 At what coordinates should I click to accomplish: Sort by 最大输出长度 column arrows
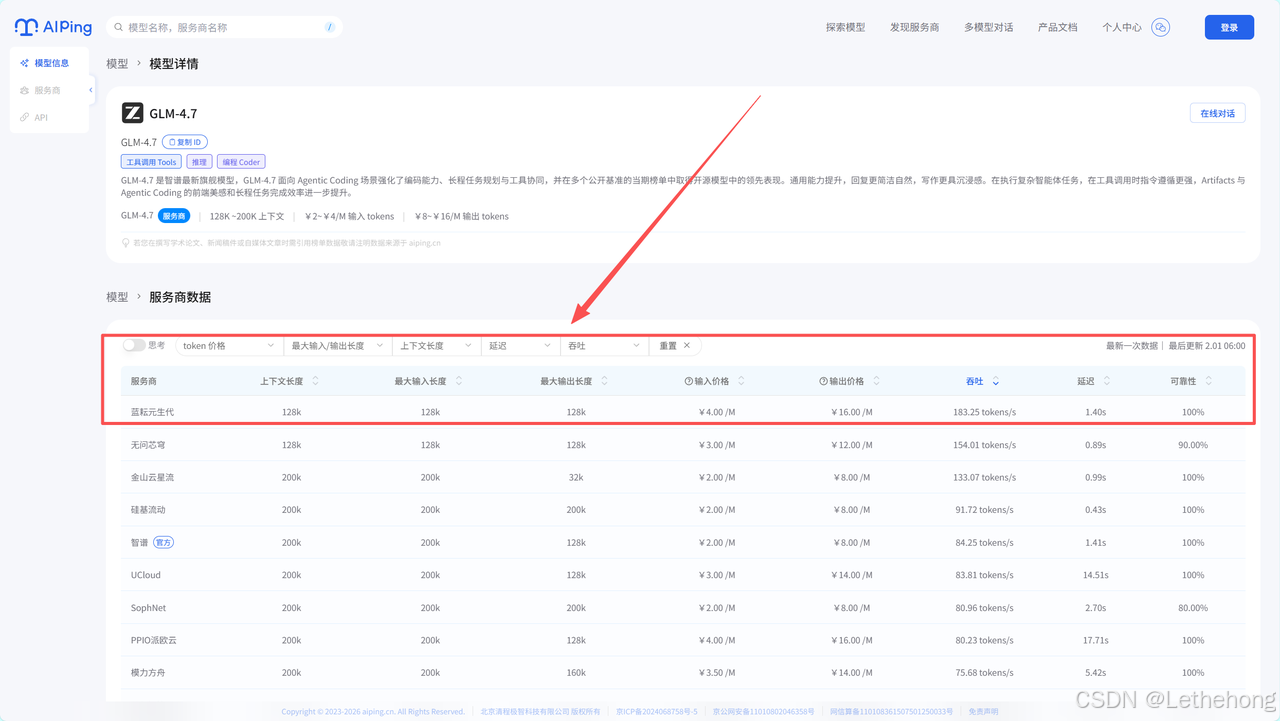[604, 381]
